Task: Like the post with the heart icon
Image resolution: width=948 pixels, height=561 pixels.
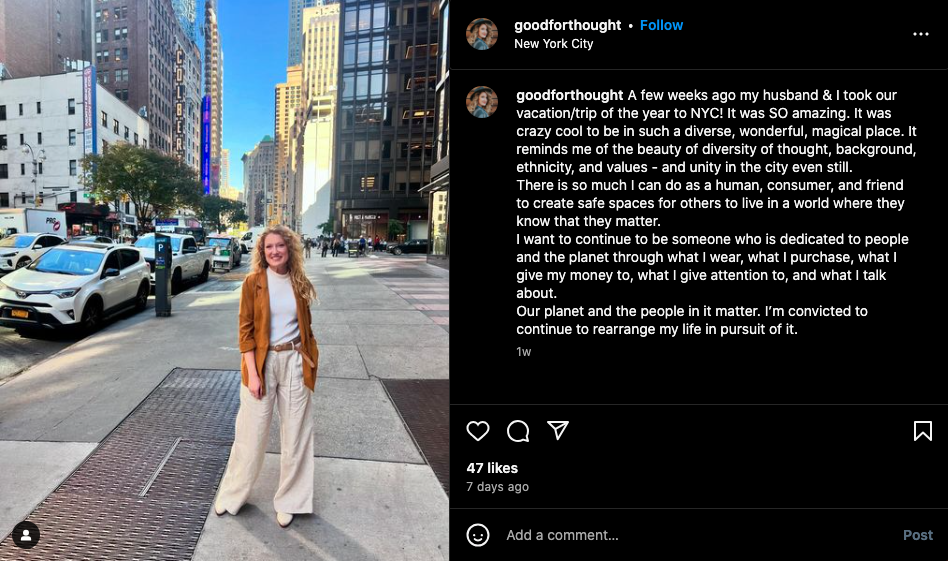Action: [478, 431]
